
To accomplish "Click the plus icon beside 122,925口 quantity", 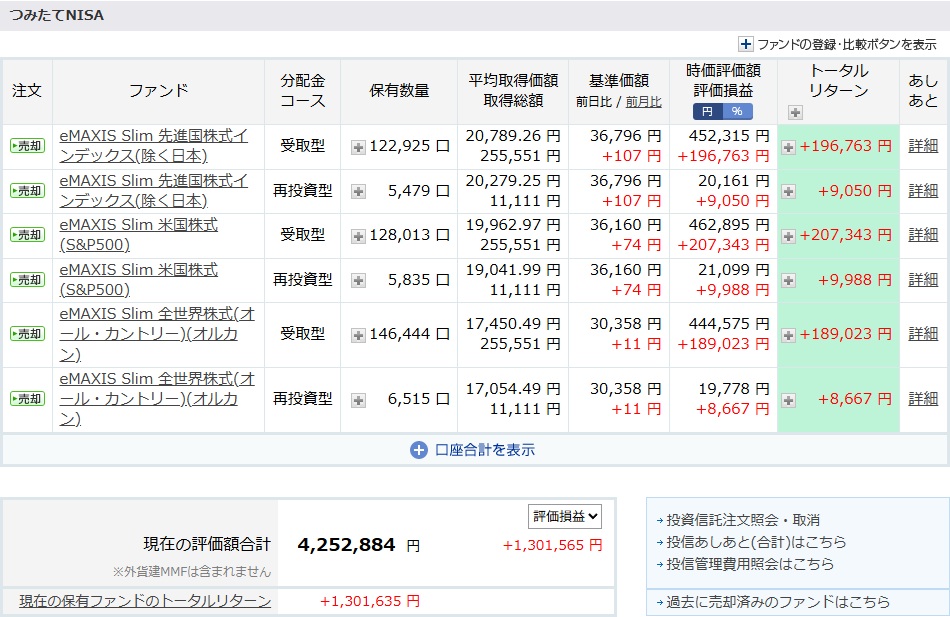I will point(358,147).
